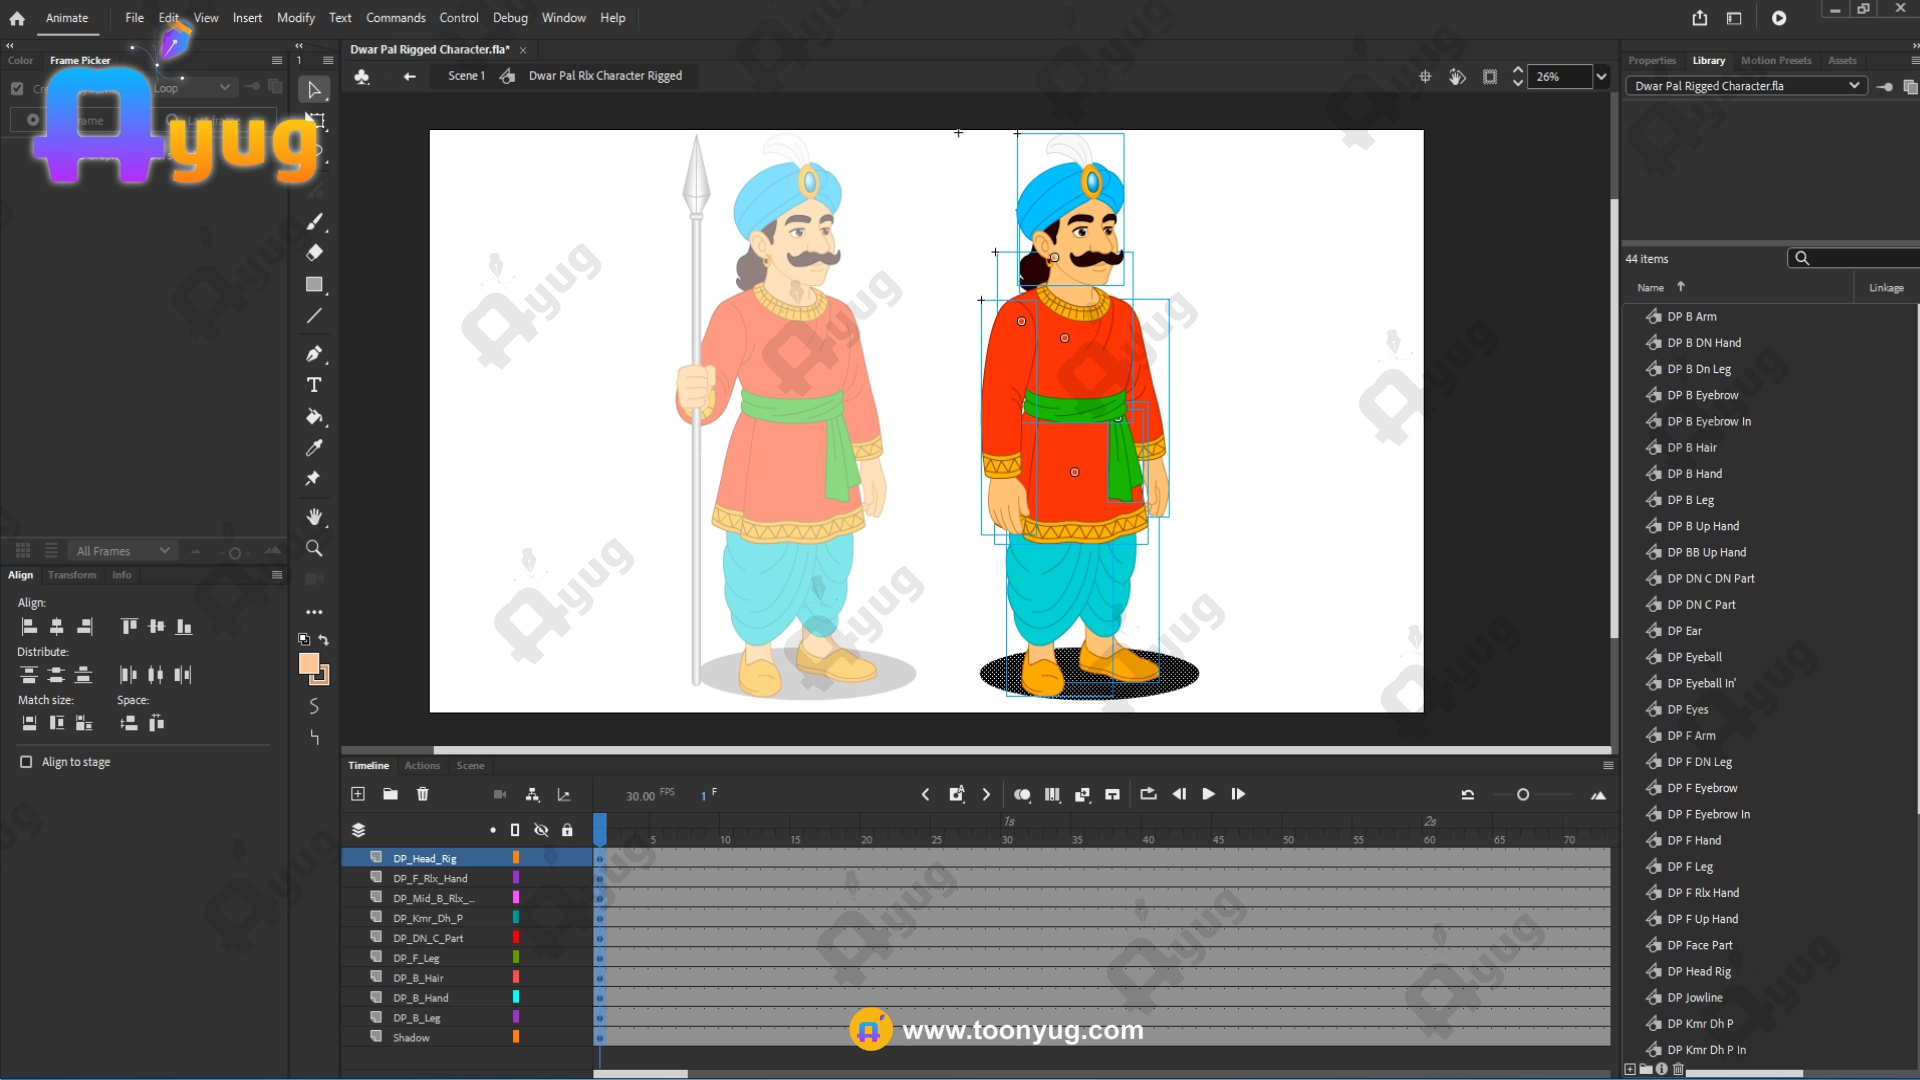
Task: Open the stage zoom percentage dropdown
Action: pyautogui.click(x=1601, y=77)
